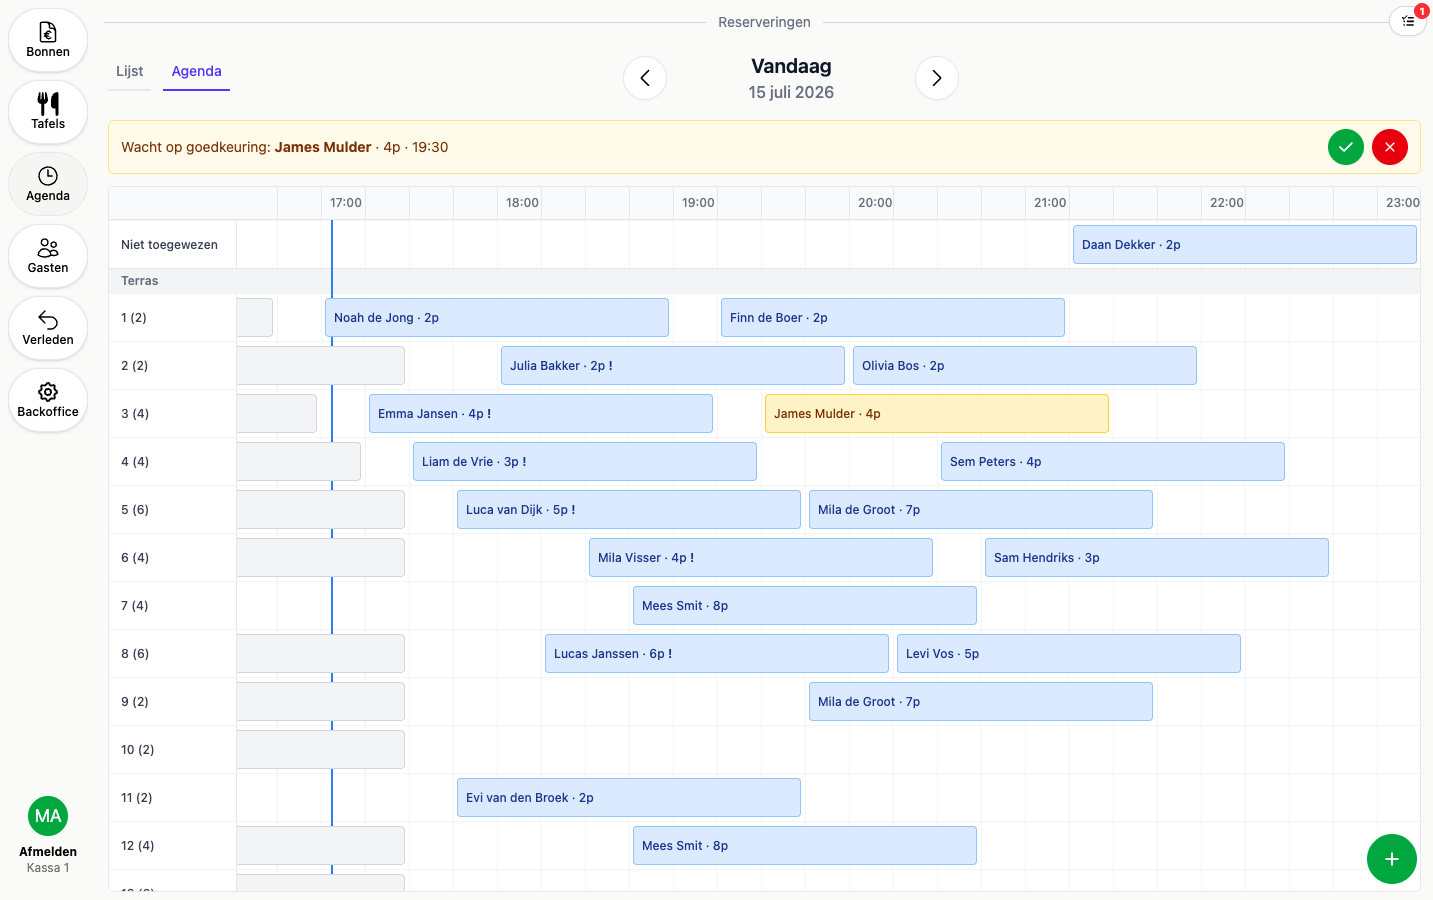Select table row 11 (2)

pos(137,798)
